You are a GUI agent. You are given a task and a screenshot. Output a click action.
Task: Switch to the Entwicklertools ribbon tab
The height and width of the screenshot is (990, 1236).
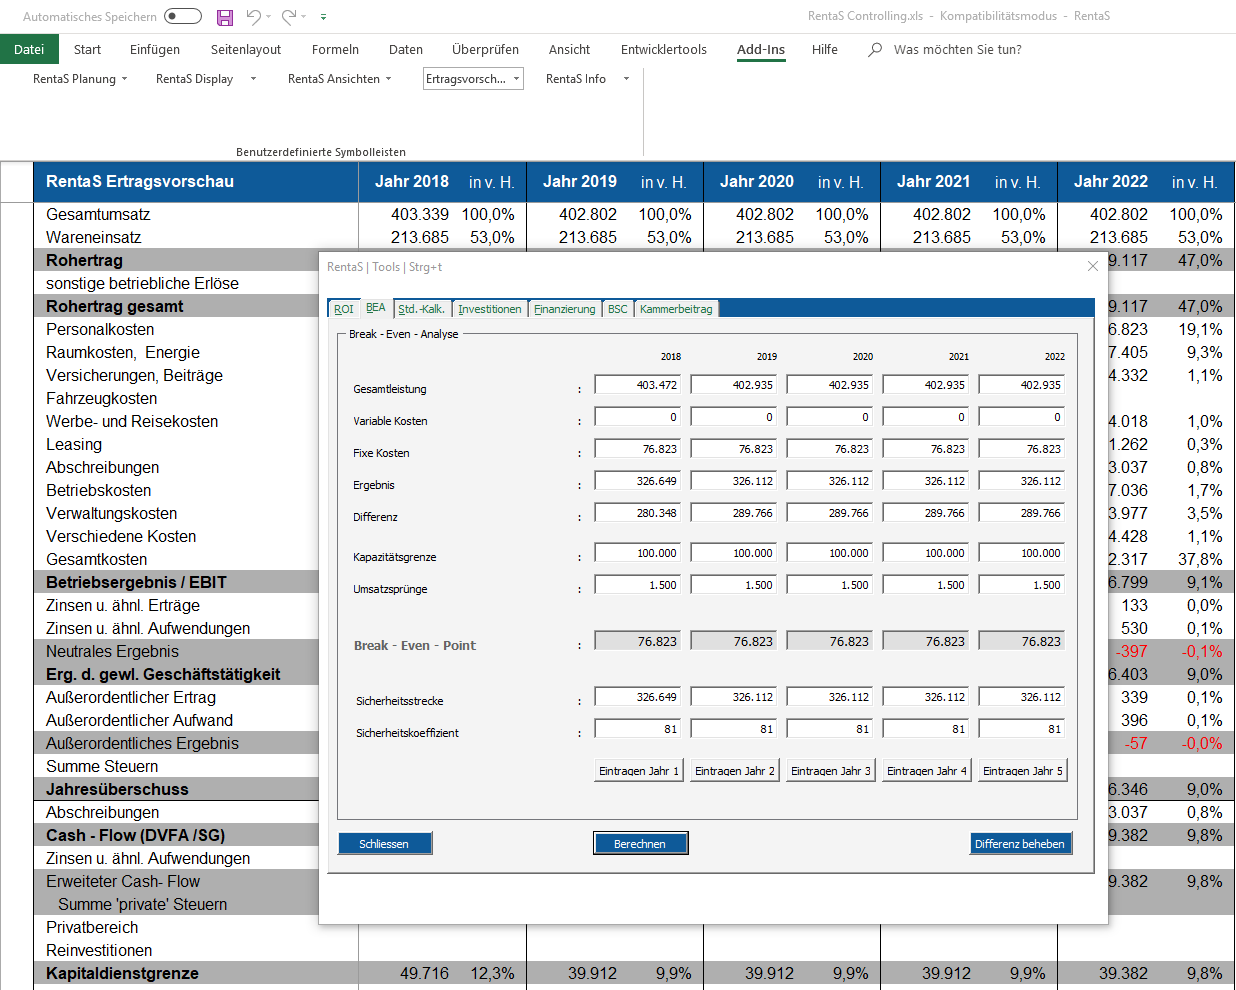(664, 49)
